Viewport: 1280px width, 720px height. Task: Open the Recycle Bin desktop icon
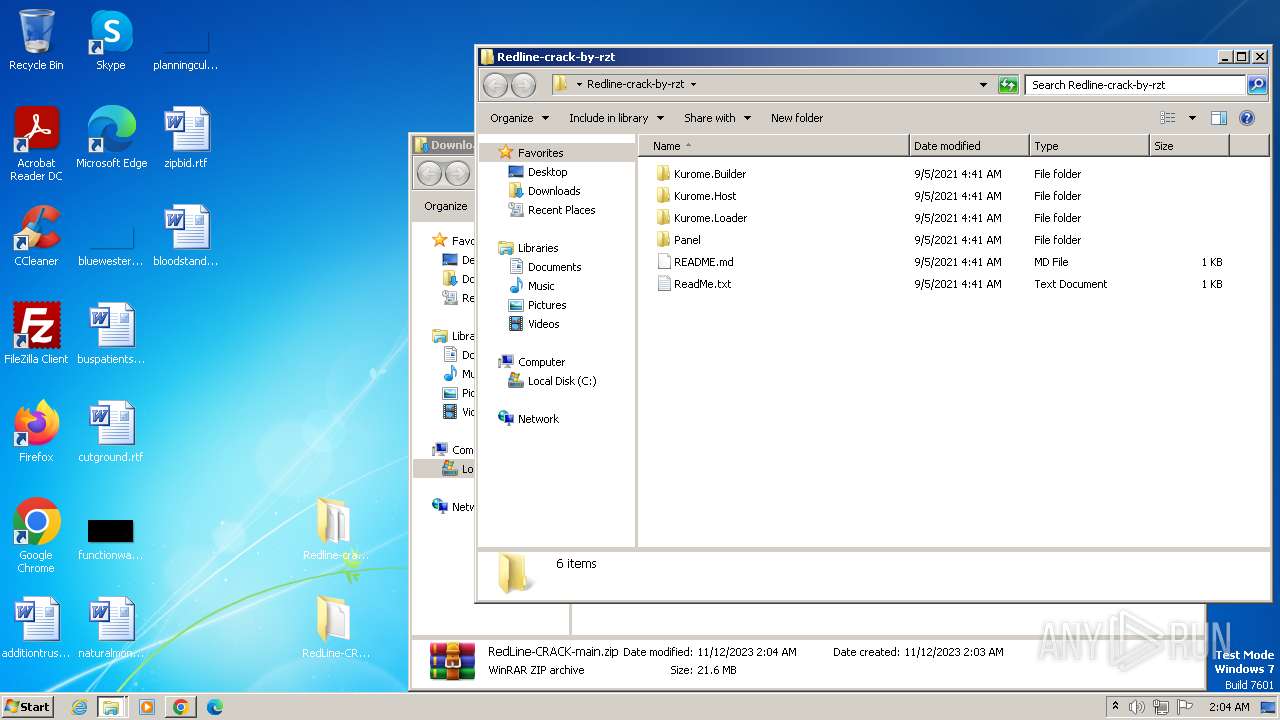click(x=36, y=40)
